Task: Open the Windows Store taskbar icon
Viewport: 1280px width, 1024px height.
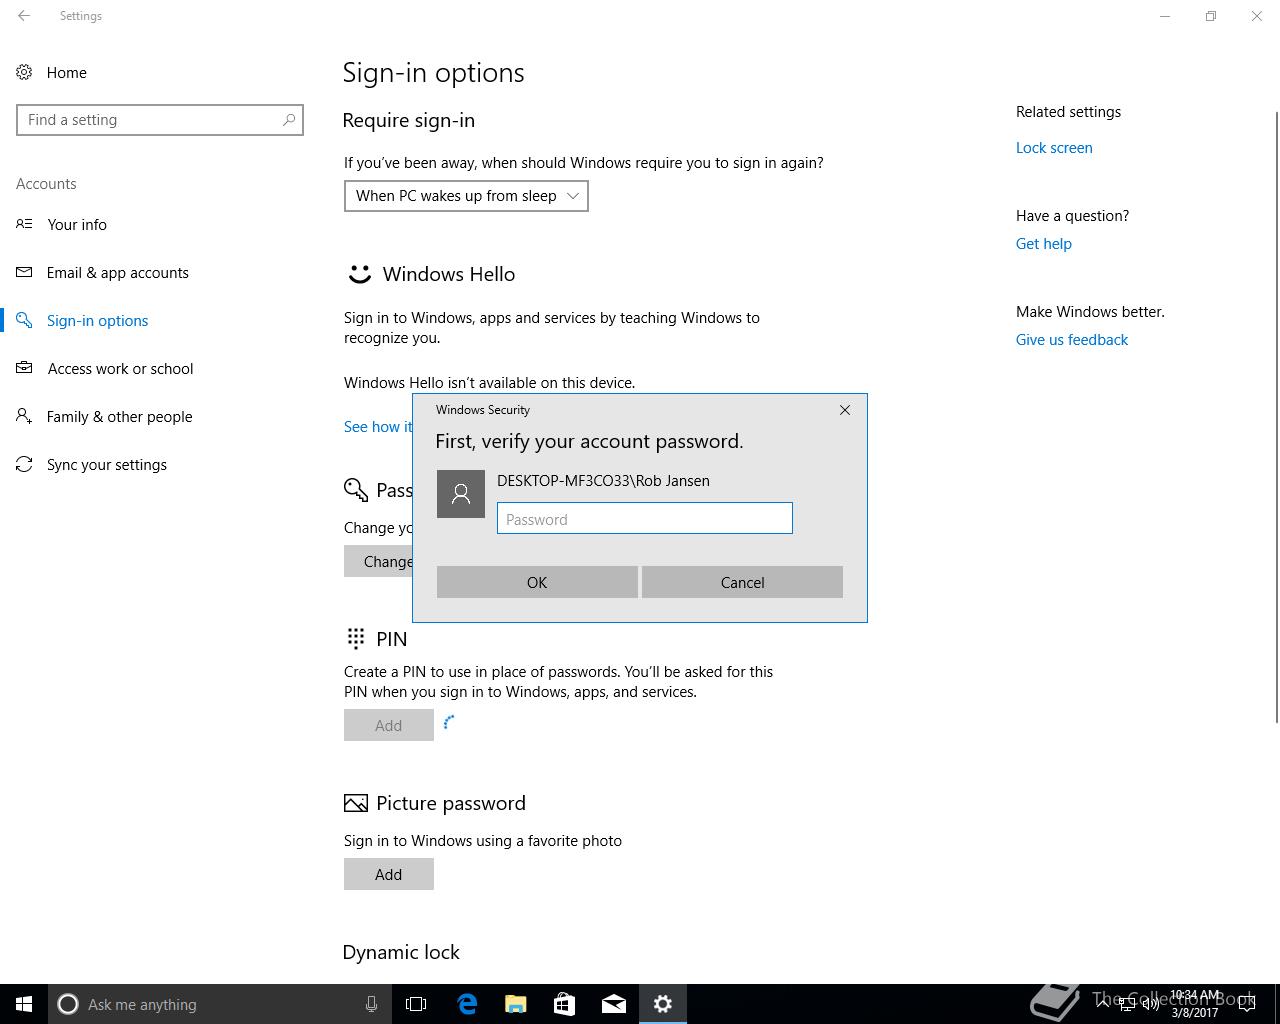Action: (565, 1004)
